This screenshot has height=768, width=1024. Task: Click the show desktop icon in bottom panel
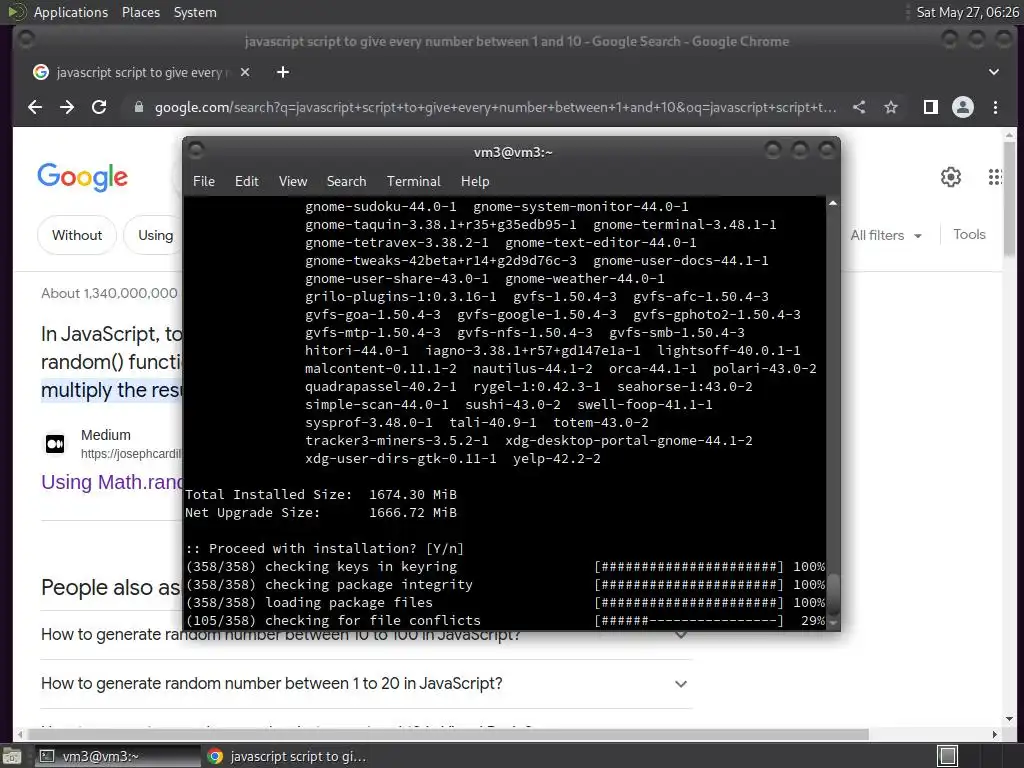click(x=12, y=756)
